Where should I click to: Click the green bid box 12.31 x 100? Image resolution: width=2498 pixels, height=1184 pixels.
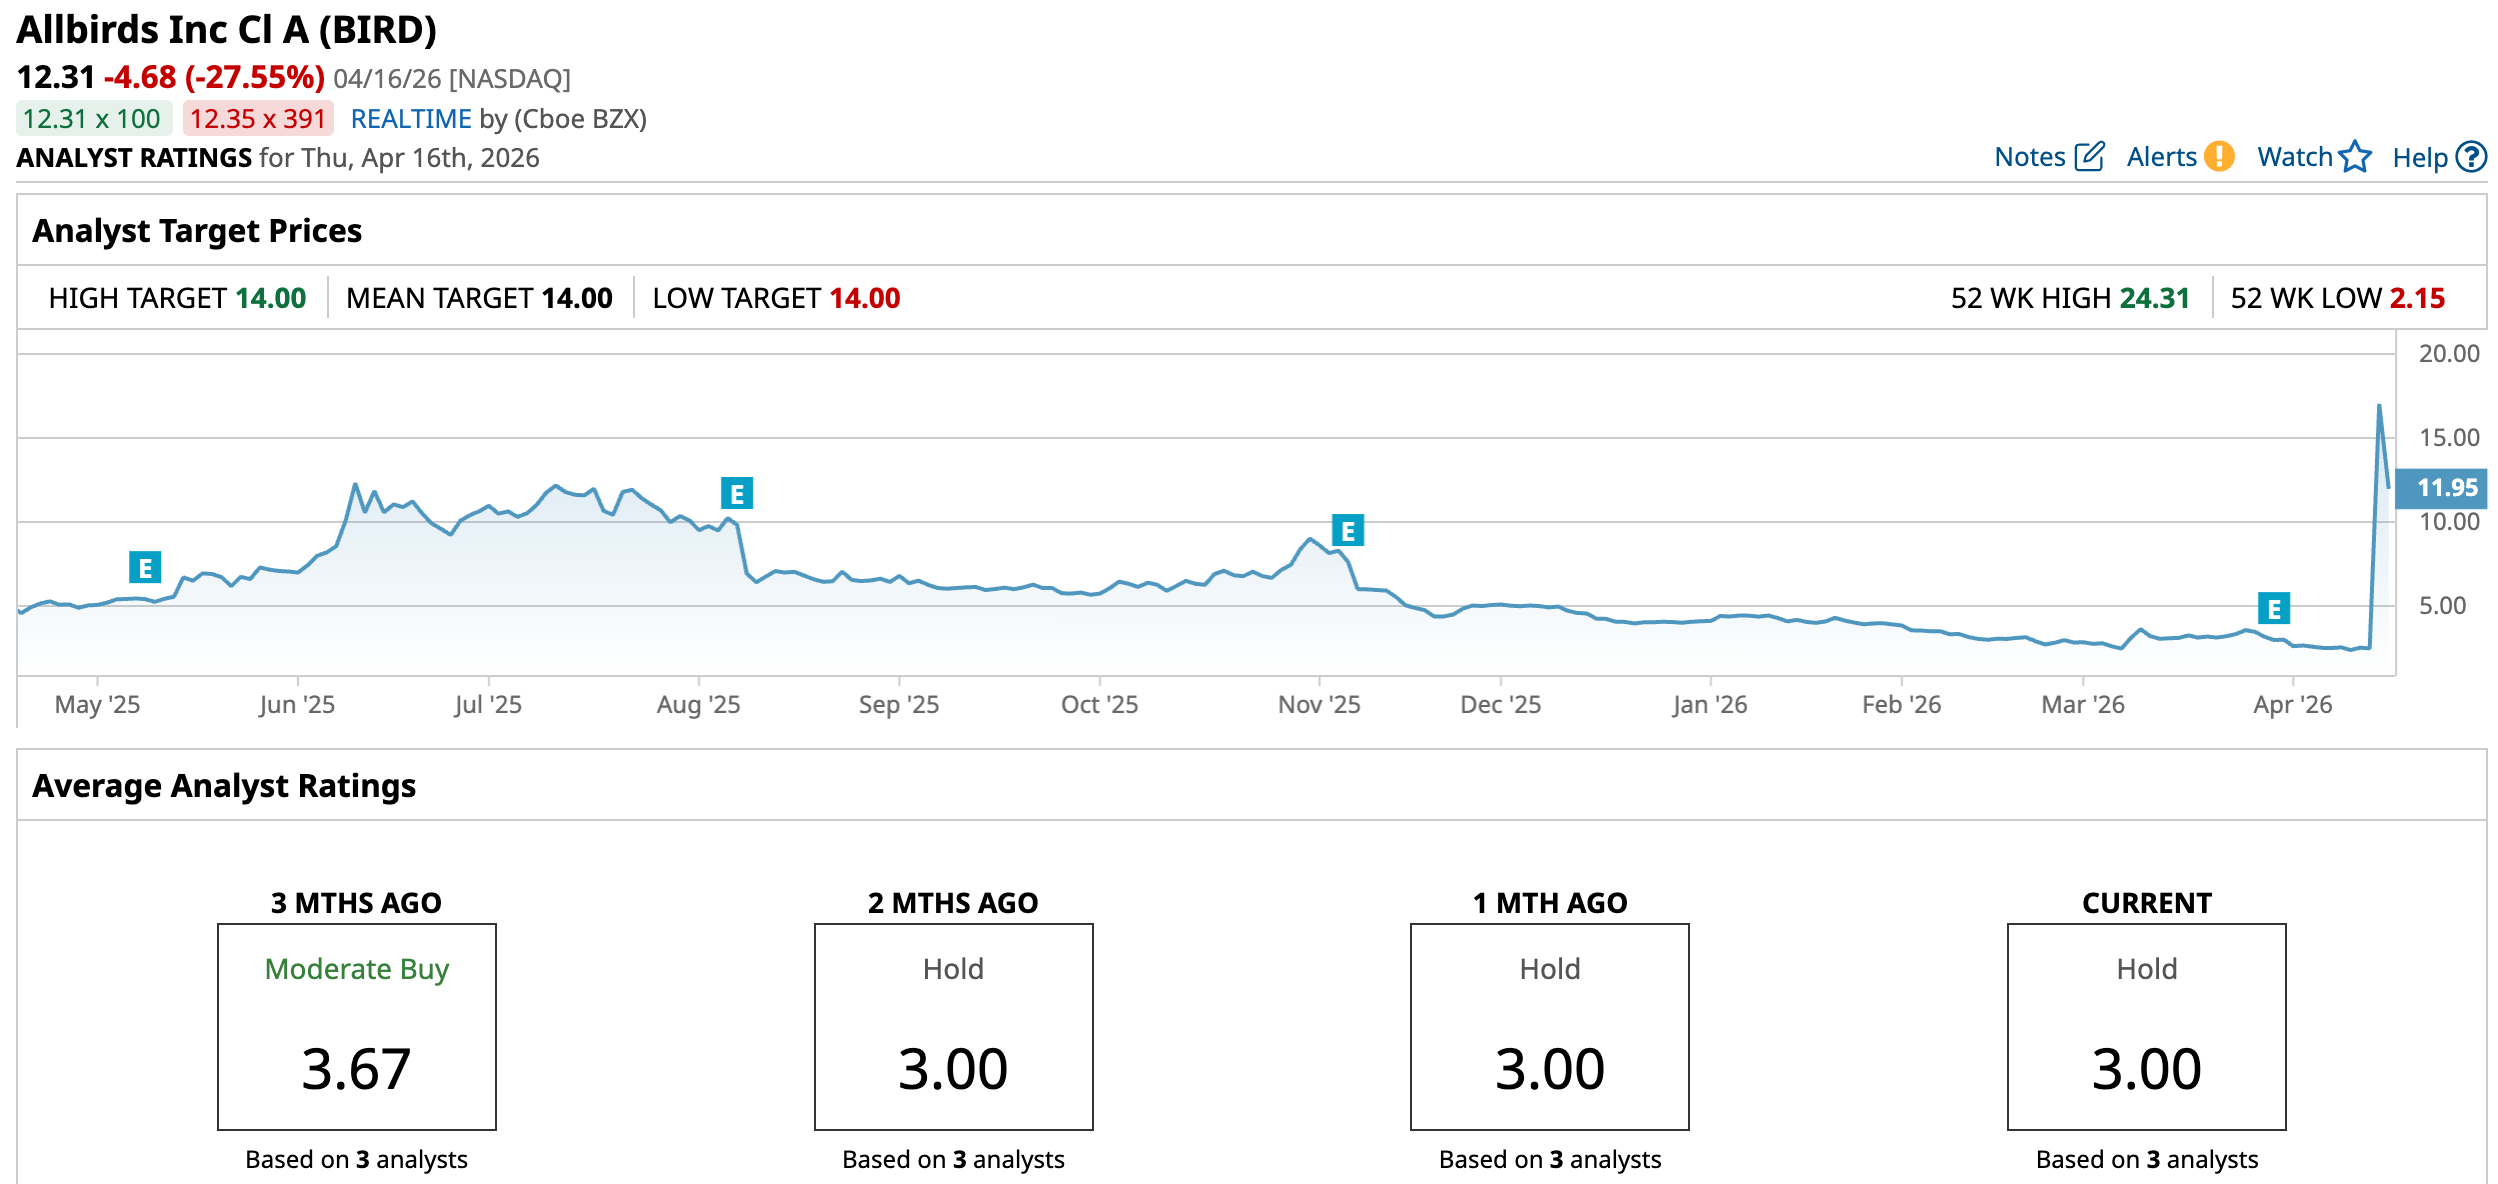[x=93, y=119]
